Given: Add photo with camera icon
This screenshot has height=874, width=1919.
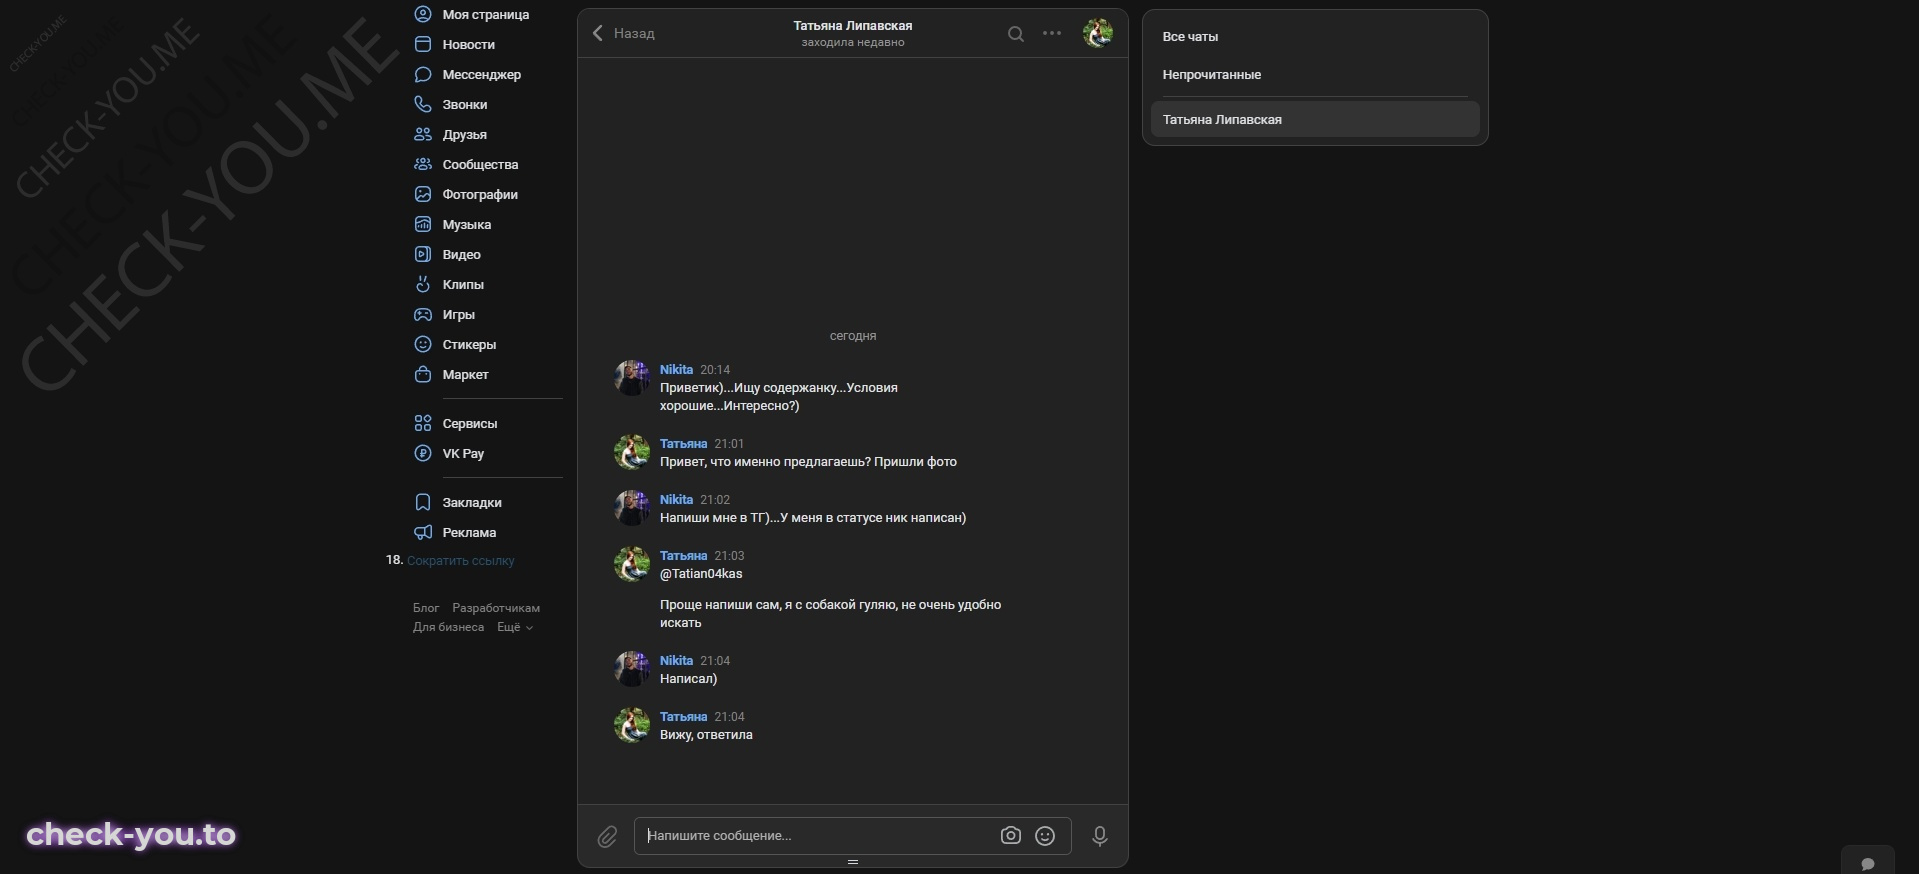Looking at the screenshot, I should [1011, 835].
